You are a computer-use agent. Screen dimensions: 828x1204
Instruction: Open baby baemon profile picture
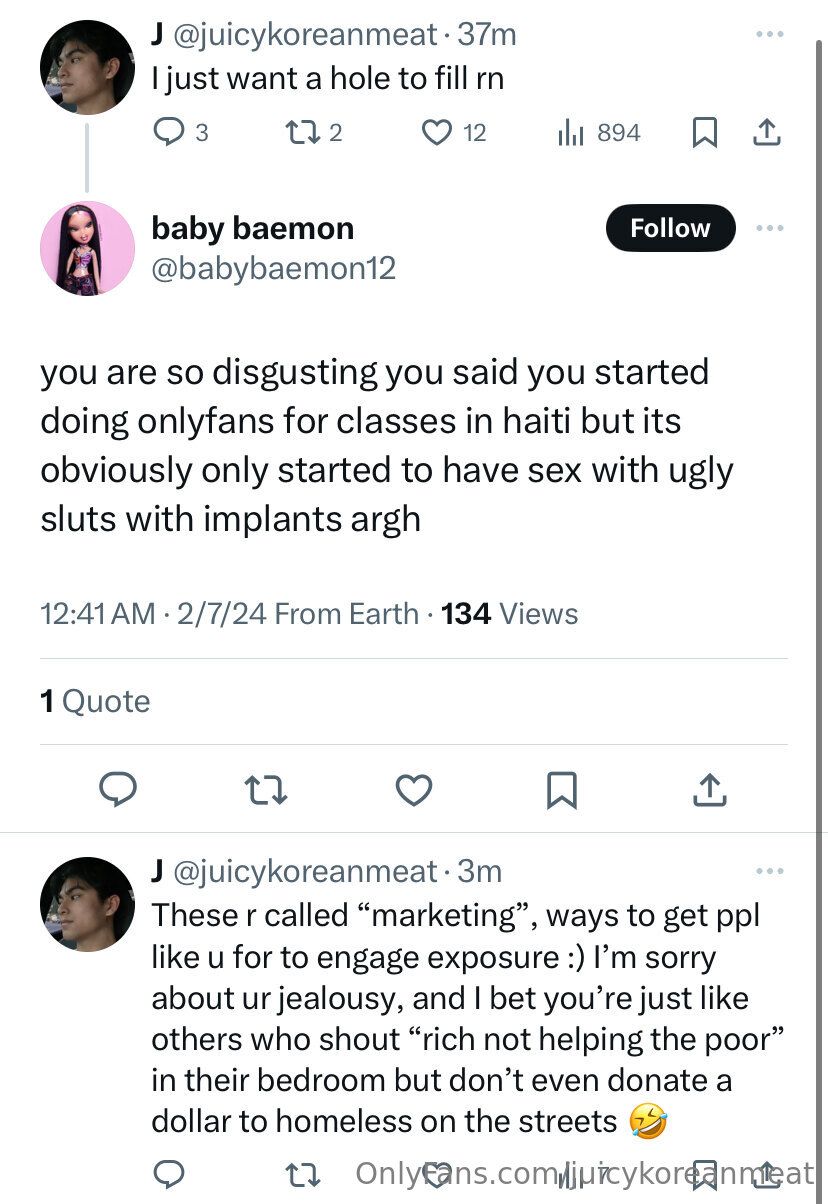pyautogui.click(x=87, y=248)
